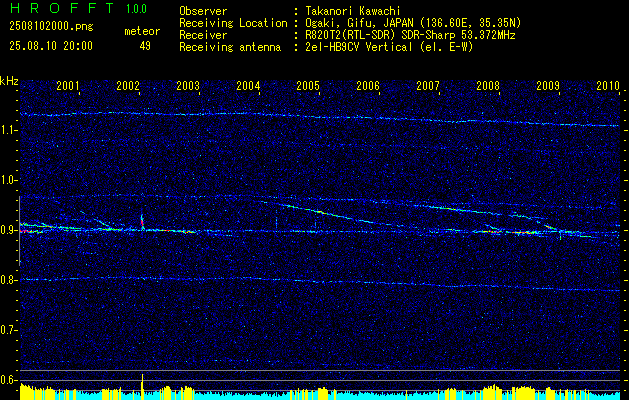Image resolution: width=629 pixels, height=400 pixels.
Task: Click the 2009 time axis label
Action: 548,85
